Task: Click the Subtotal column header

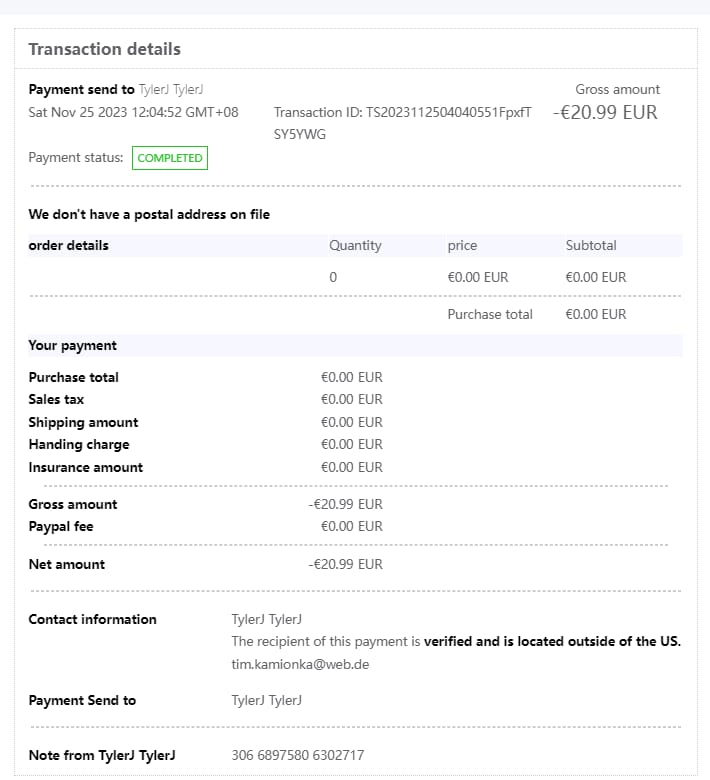Action: pos(591,245)
